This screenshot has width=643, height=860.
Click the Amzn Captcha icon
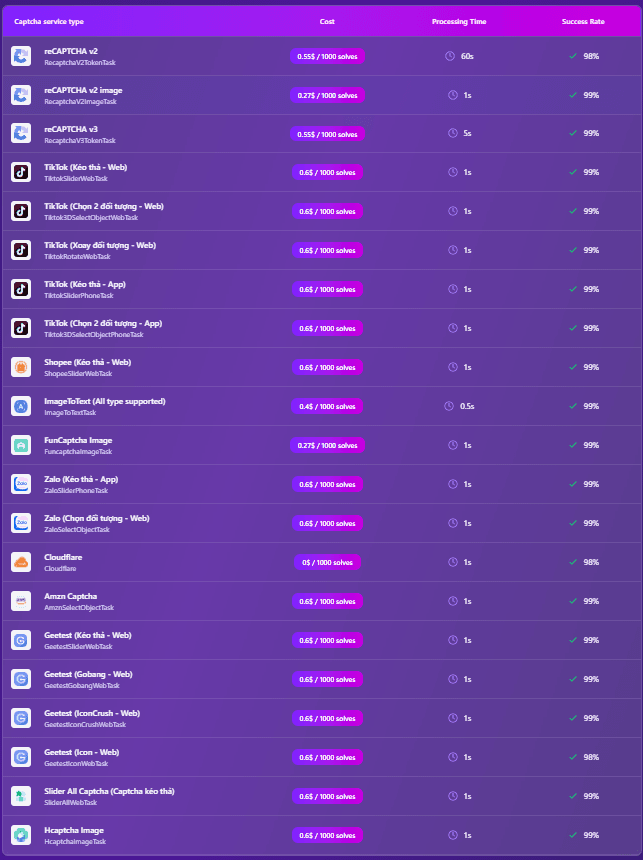[21, 601]
